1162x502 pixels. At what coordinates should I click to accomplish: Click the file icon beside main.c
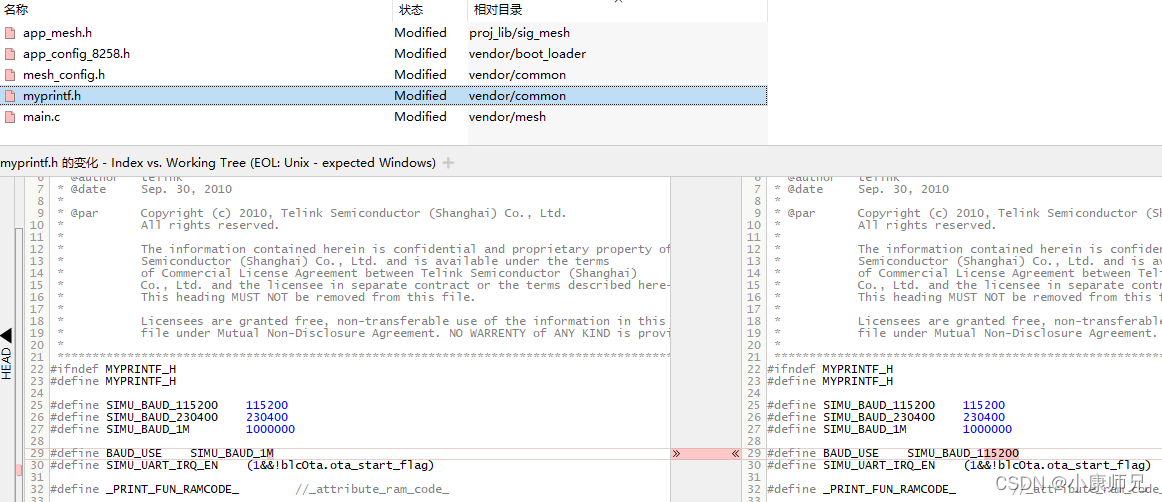pos(10,117)
